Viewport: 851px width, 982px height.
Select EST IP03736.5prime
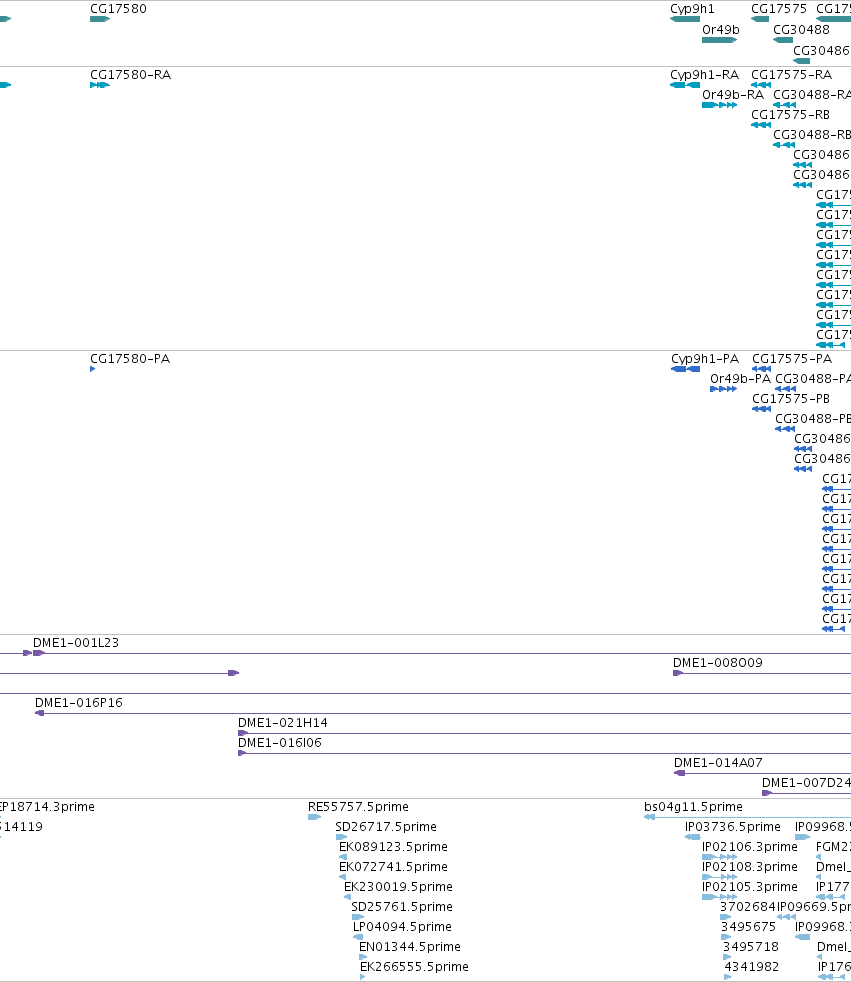click(x=733, y=827)
